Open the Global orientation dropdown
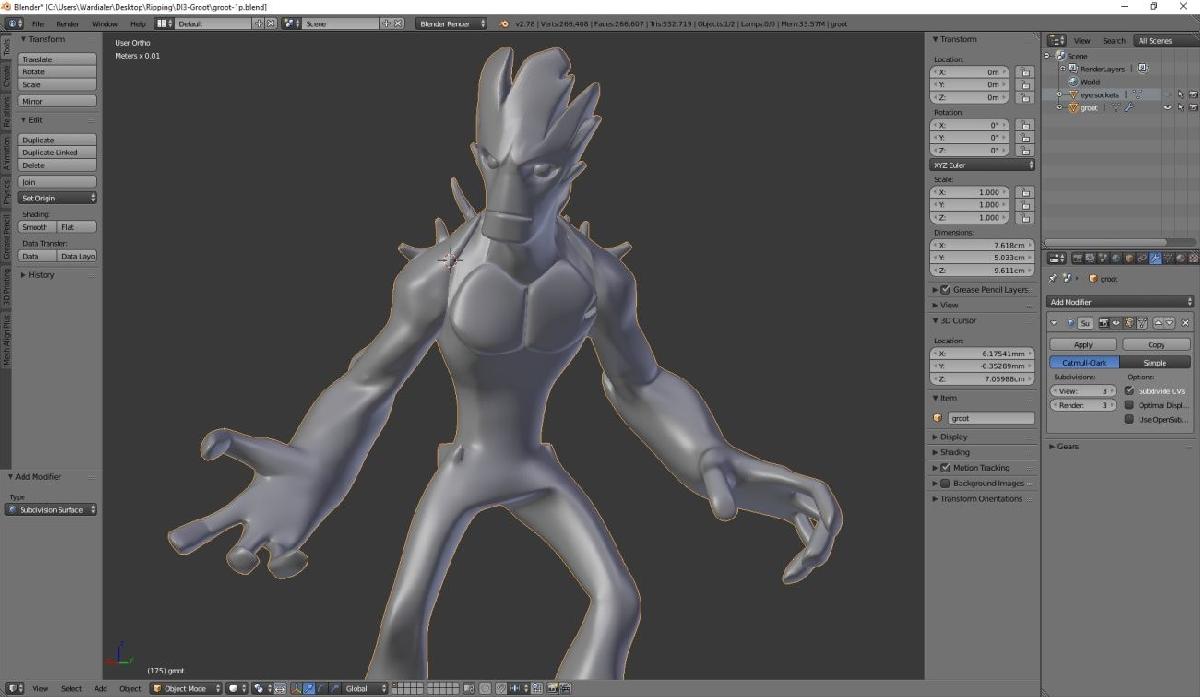This screenshot has height=697, width=1200. 365,688
